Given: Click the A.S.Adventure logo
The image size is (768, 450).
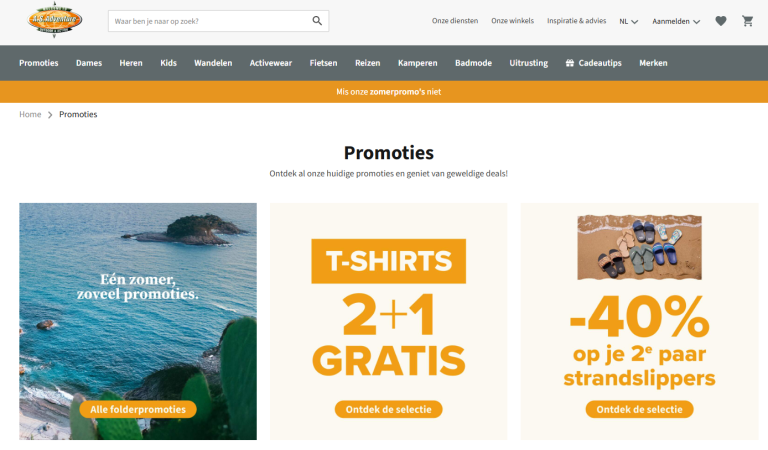Looking at the screenshot, I should (x=54, y=20).
